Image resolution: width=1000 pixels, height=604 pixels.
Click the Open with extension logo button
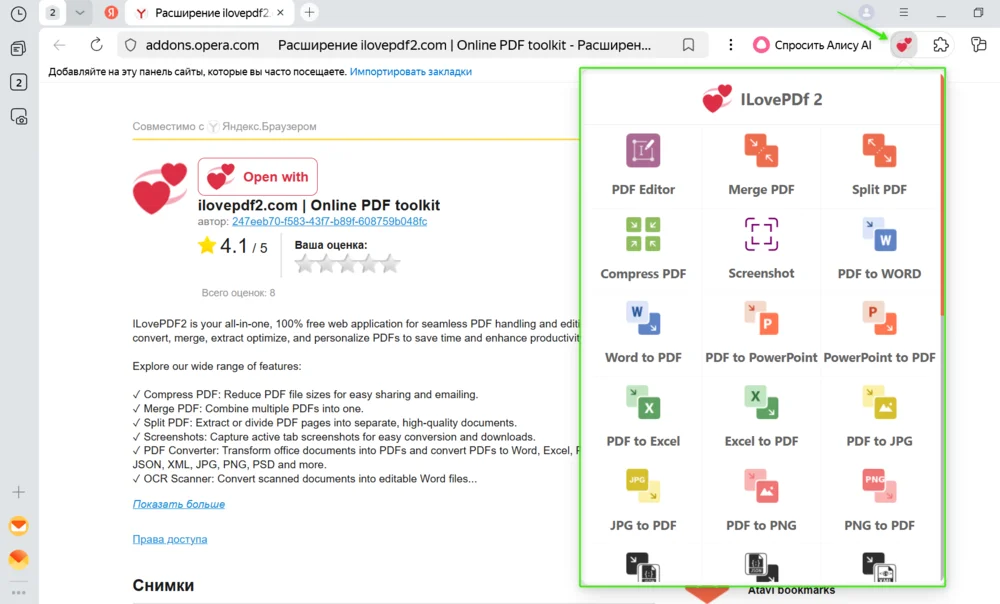click(x=258, y=177)
